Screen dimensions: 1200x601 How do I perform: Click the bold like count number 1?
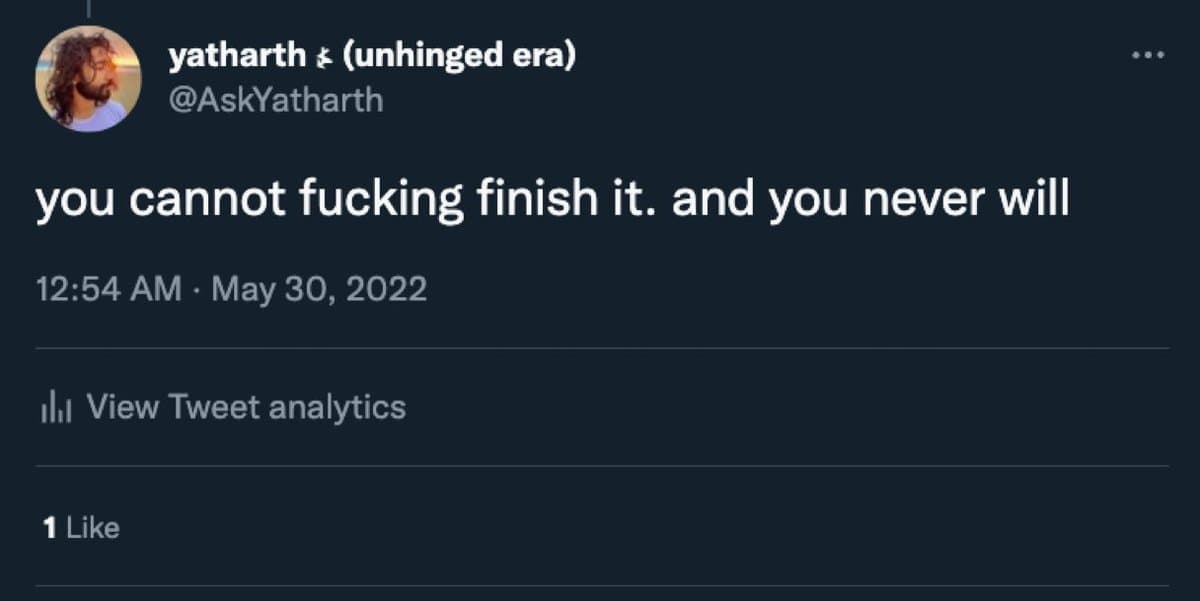point(49,527)
